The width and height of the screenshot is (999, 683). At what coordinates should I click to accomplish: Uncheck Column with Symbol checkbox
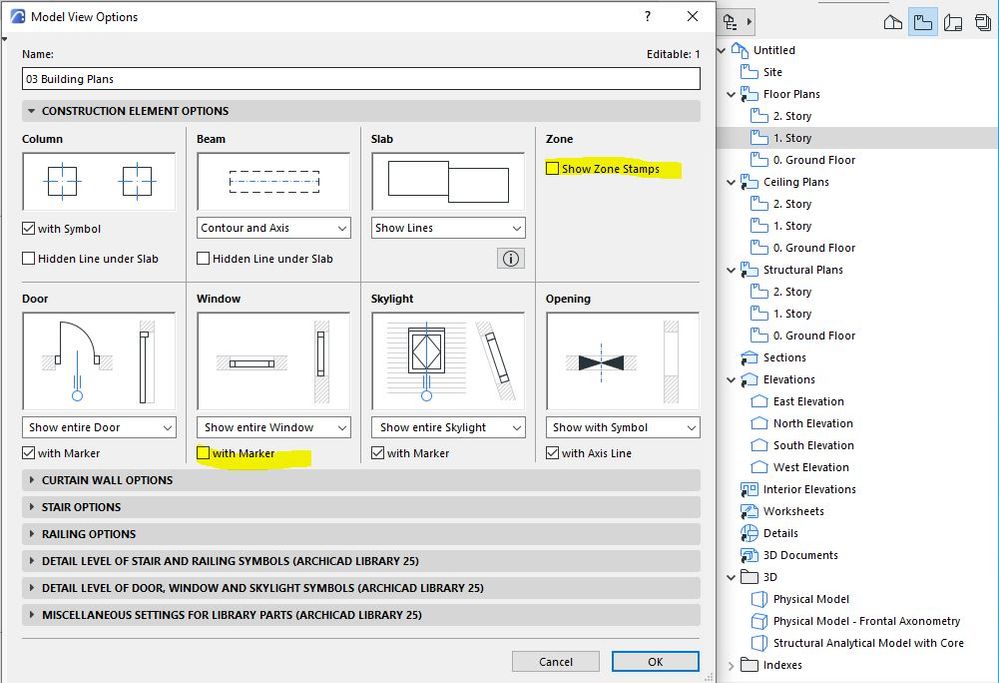point(28,228)
